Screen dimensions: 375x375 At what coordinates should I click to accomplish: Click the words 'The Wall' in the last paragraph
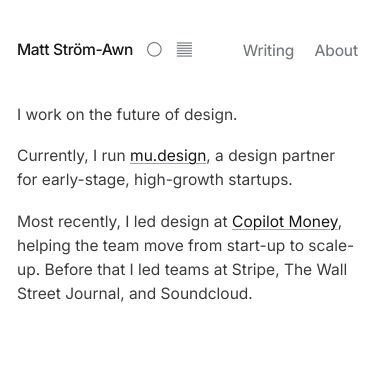click(x=316, y=270)
